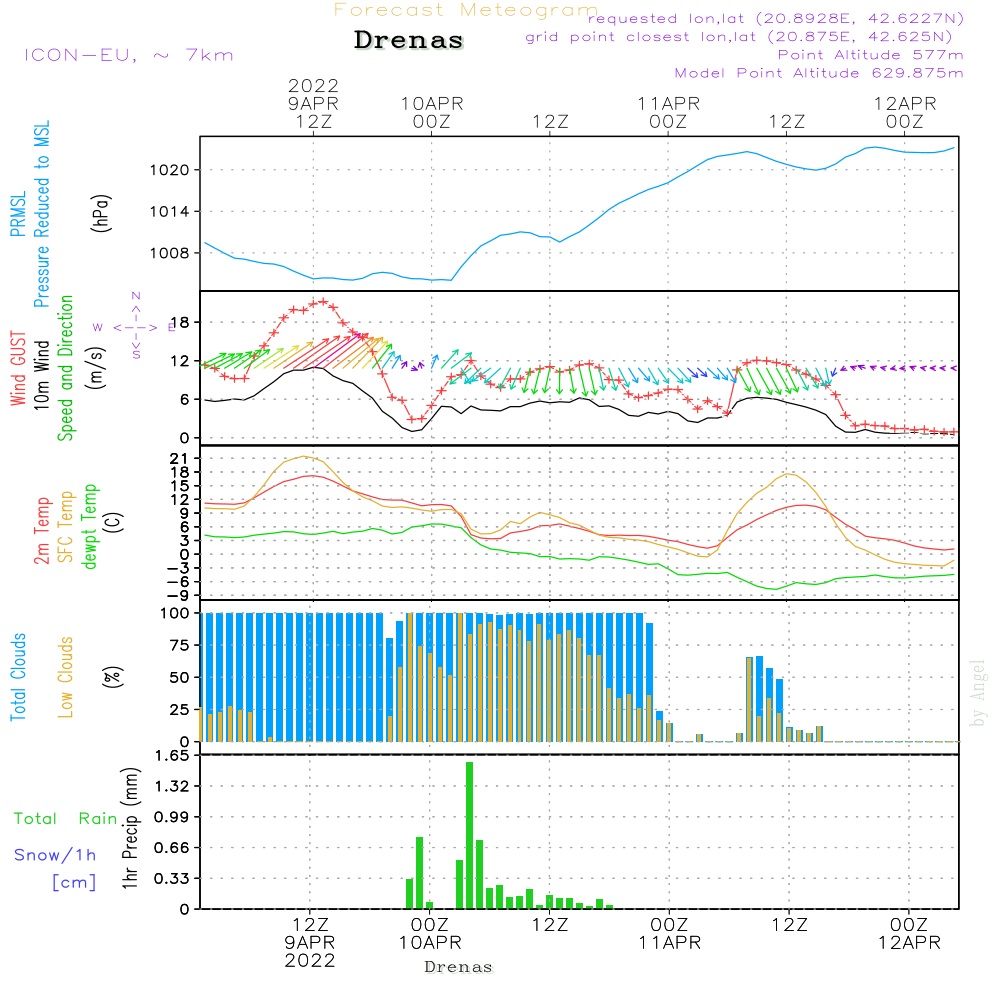
Task: Click the small "Drenas" caption below chart
Action: click(459, 967)
